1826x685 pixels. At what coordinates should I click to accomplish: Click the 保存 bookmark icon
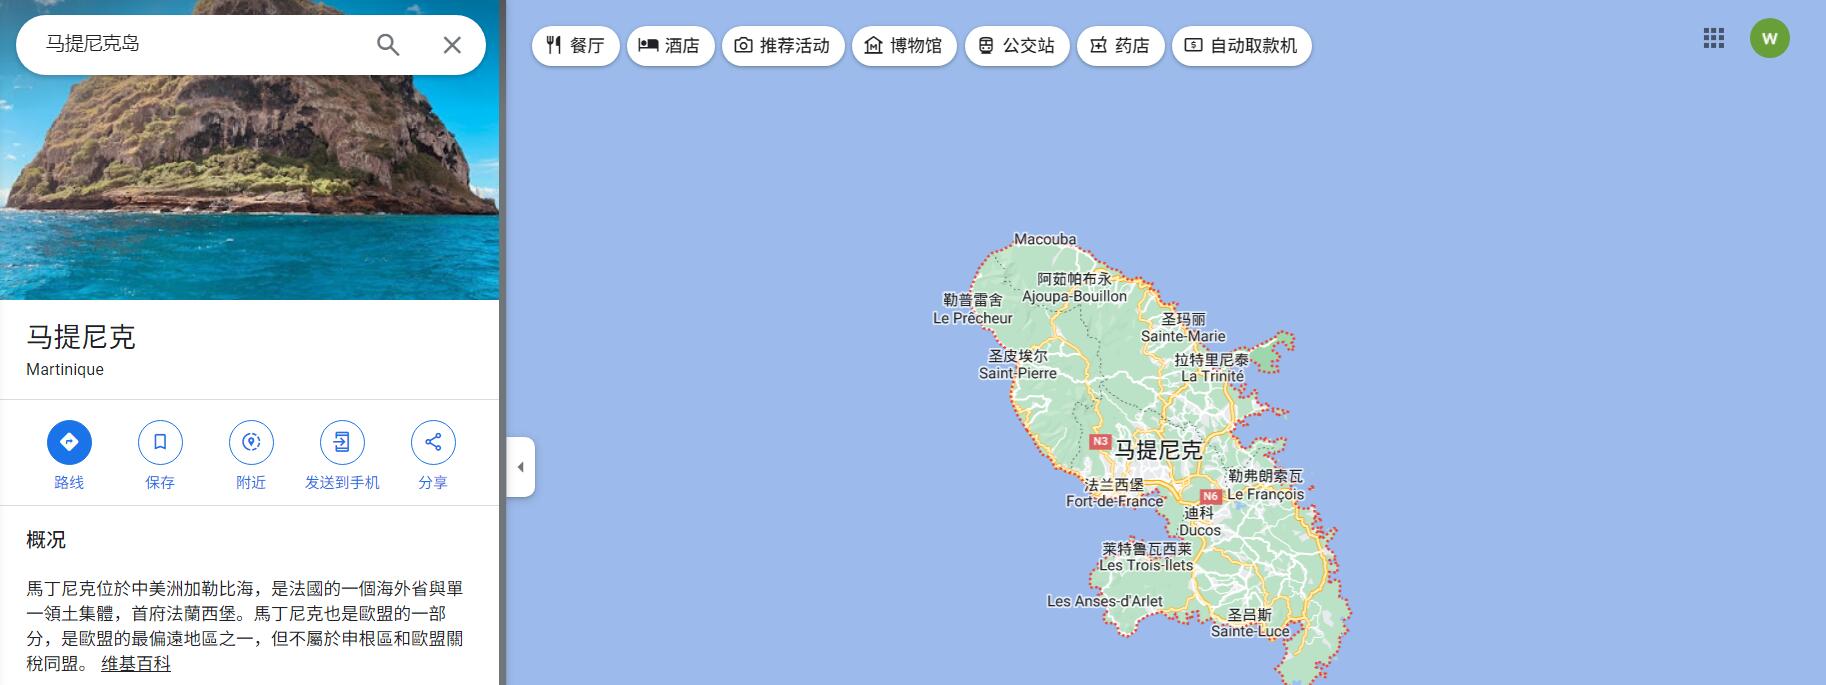160,442
